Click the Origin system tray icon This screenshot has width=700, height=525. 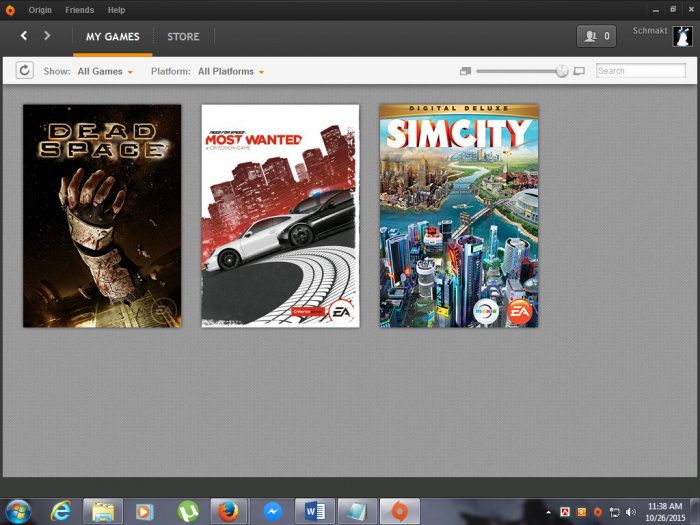(598, 512)
